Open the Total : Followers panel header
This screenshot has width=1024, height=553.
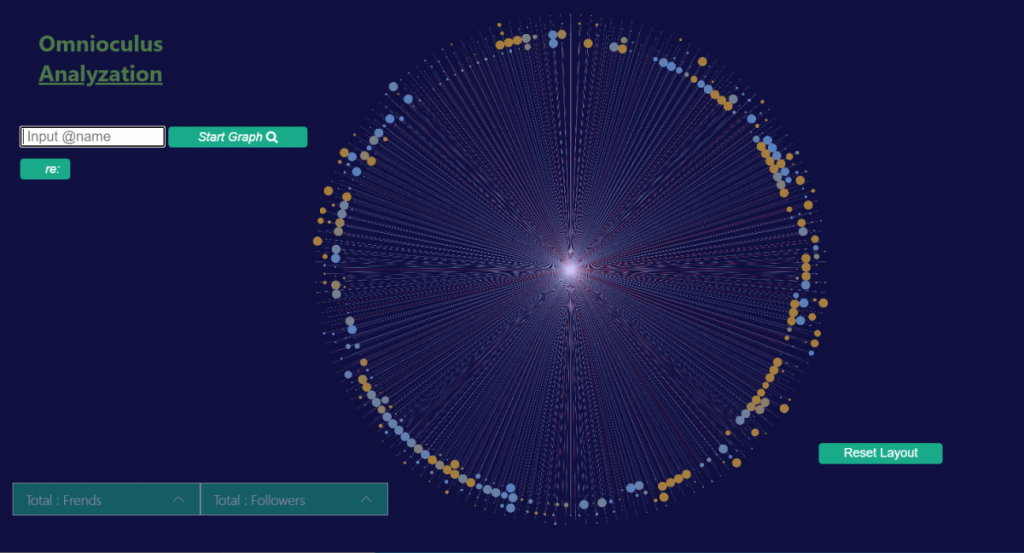point(294,499)
